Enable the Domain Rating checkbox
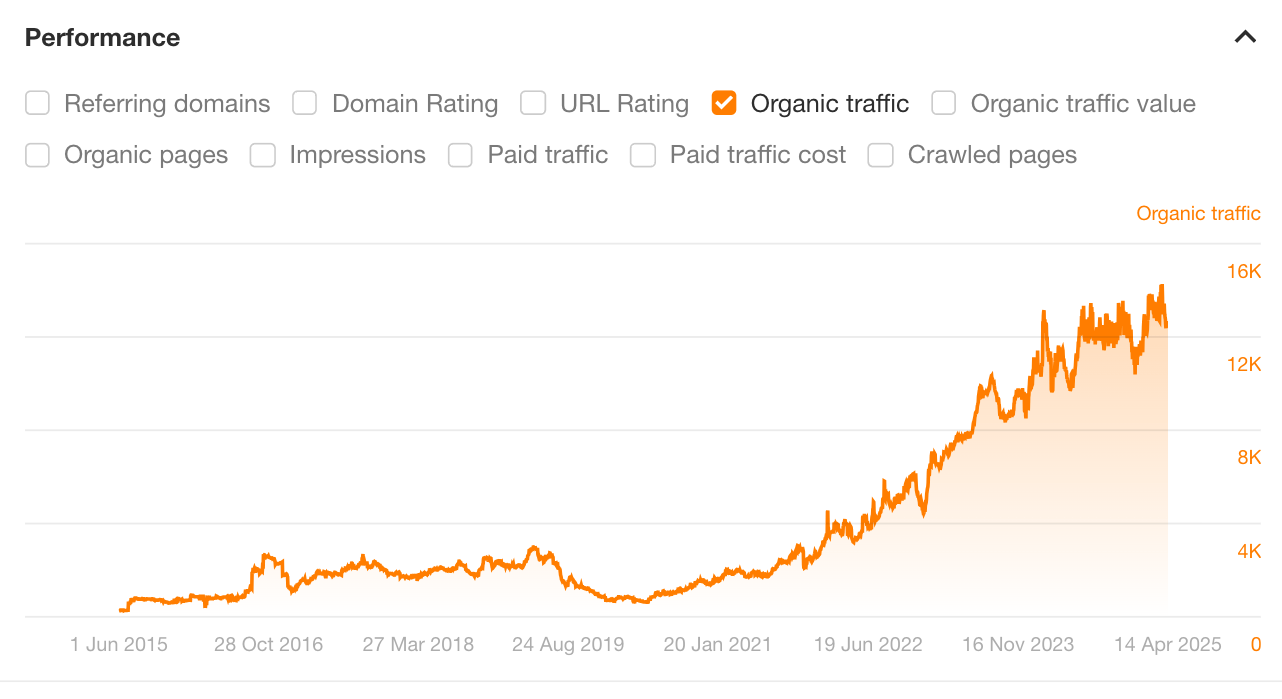 (x=304, y=103)
